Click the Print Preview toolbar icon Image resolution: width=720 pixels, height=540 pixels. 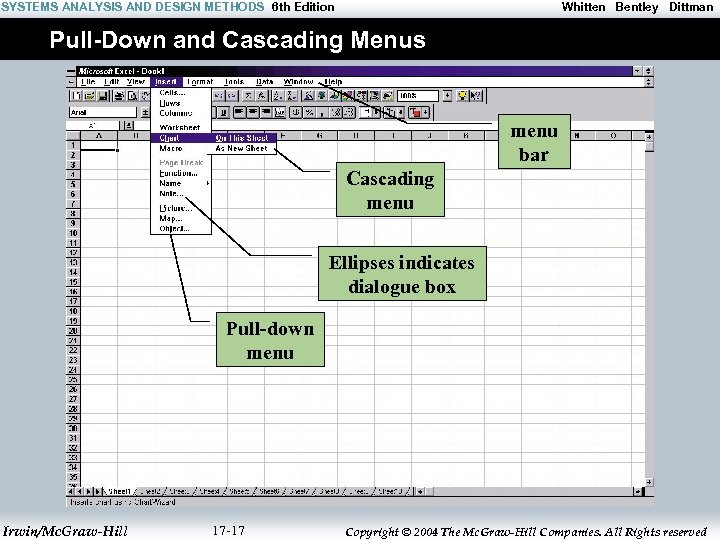click(x=132, y=96)
